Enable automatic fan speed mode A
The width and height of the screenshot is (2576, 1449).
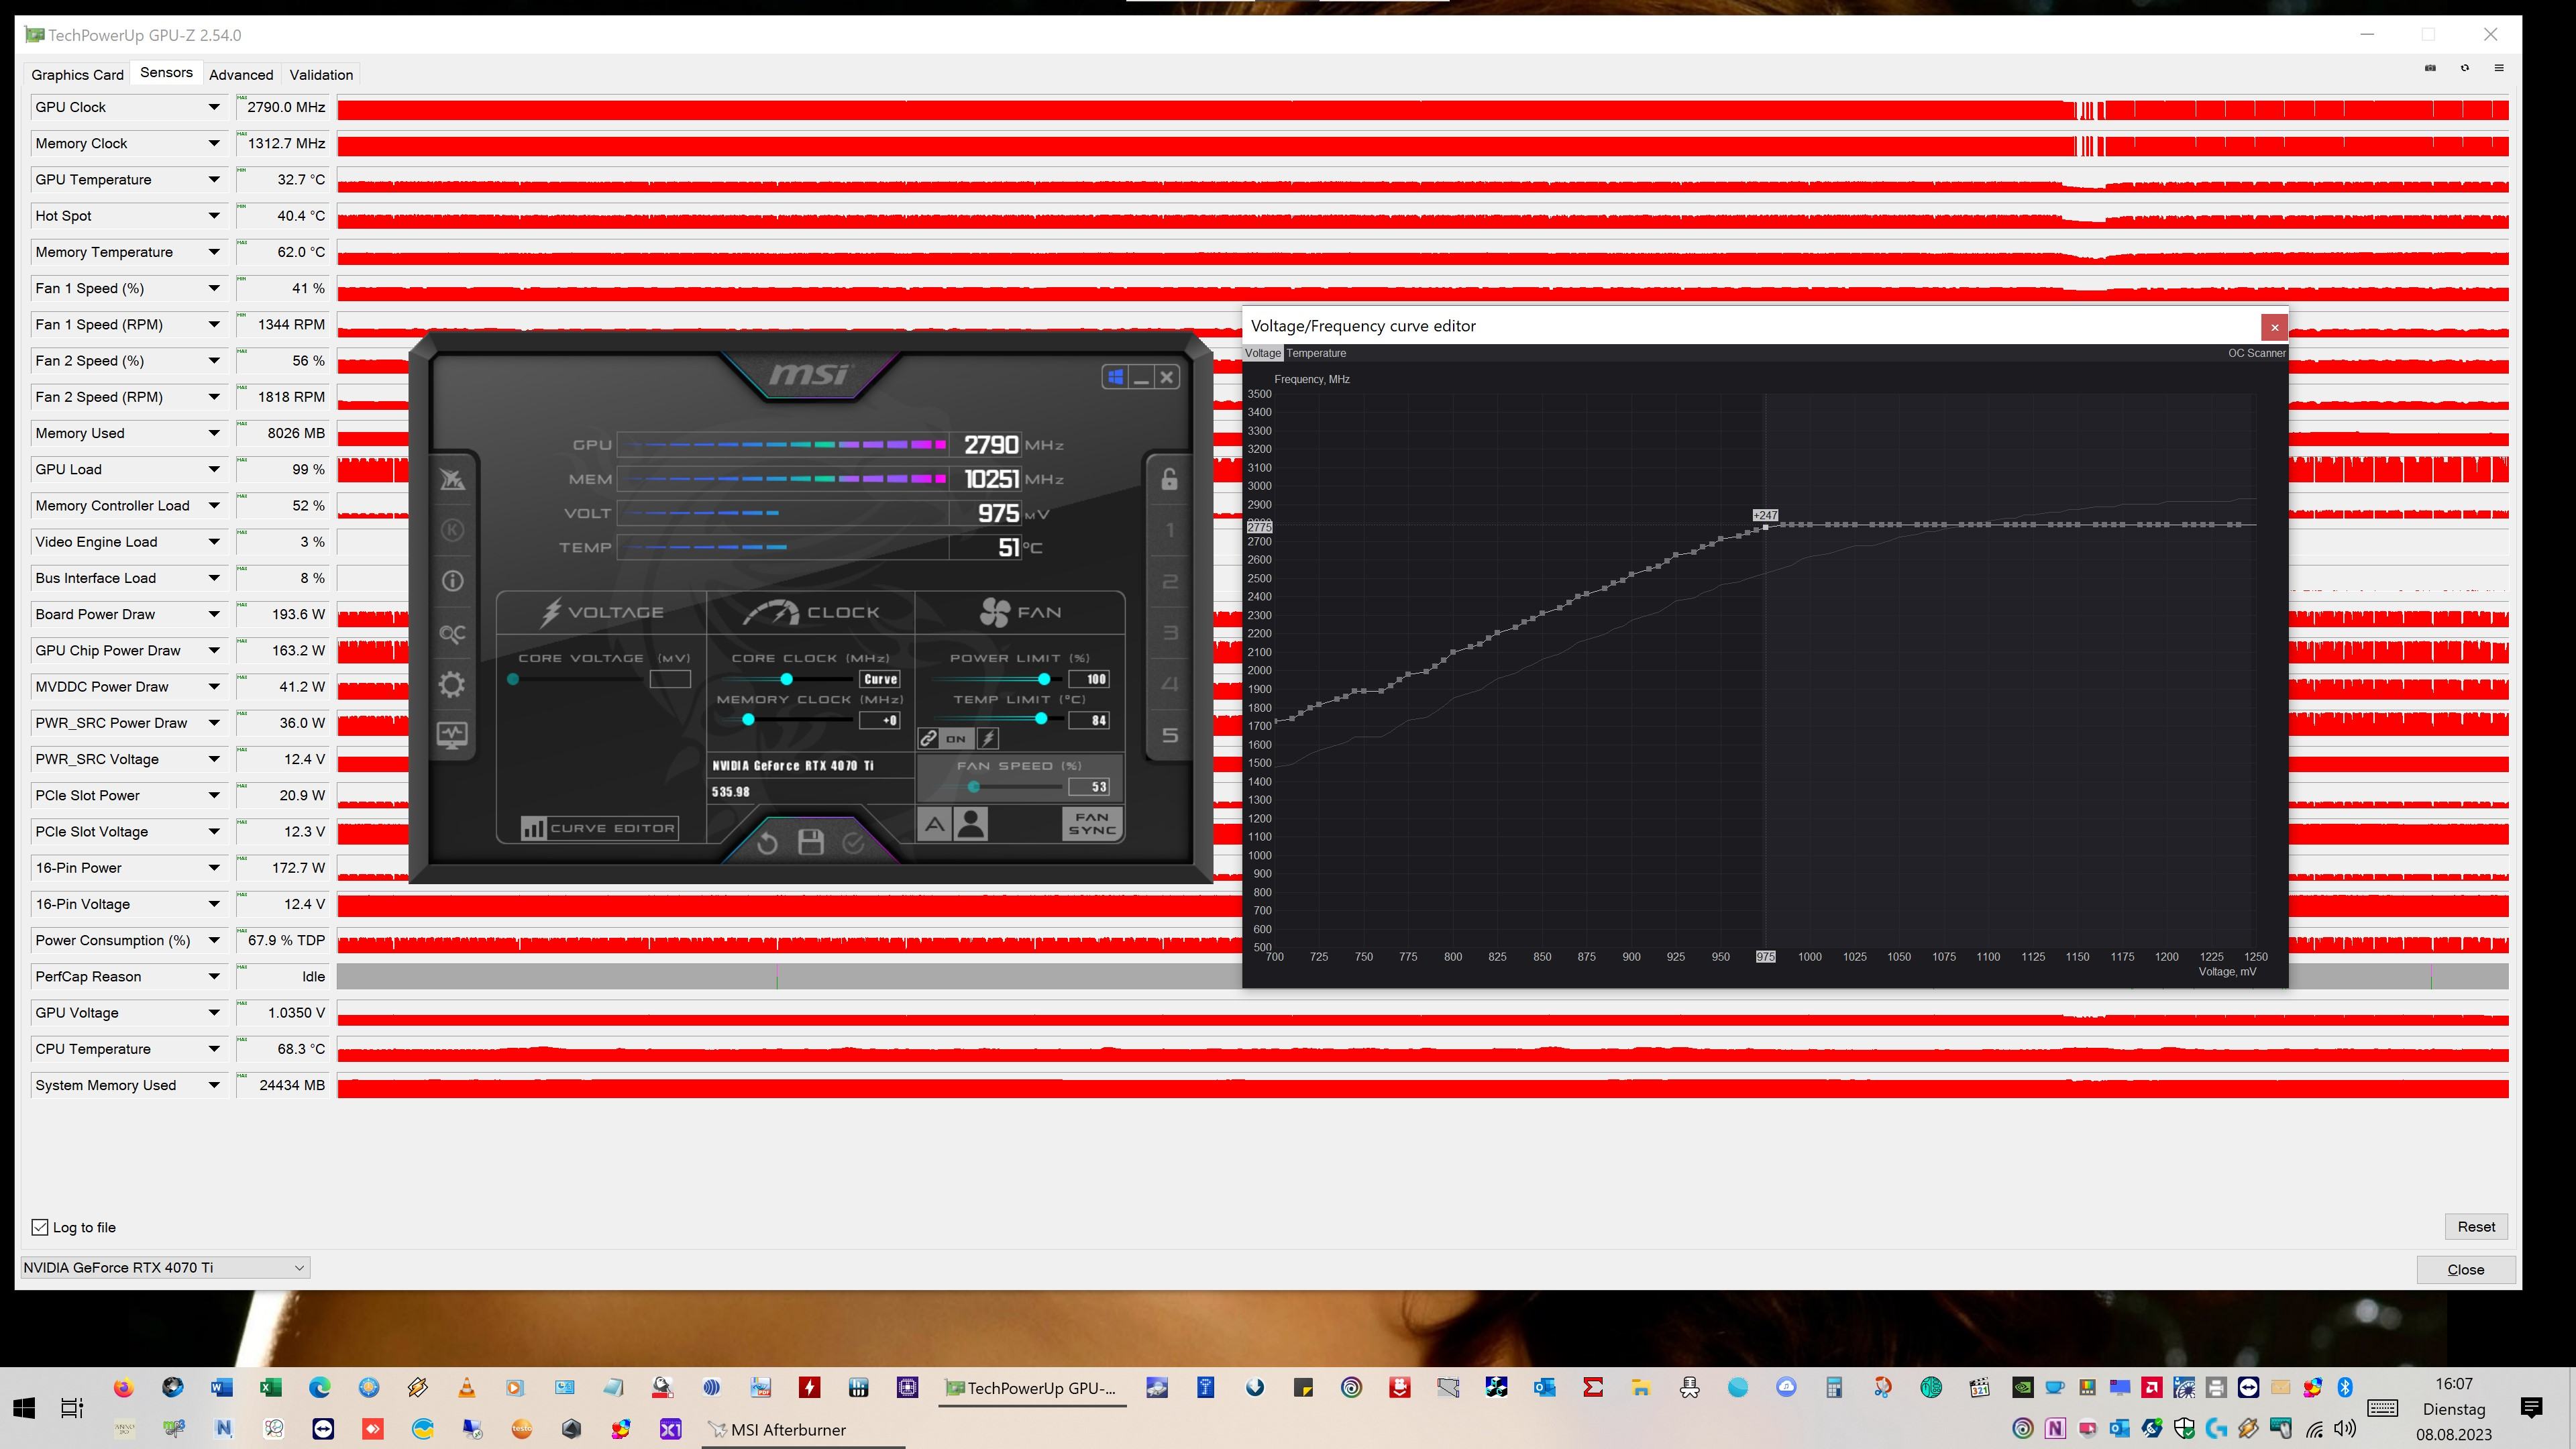tap(934, 825)
